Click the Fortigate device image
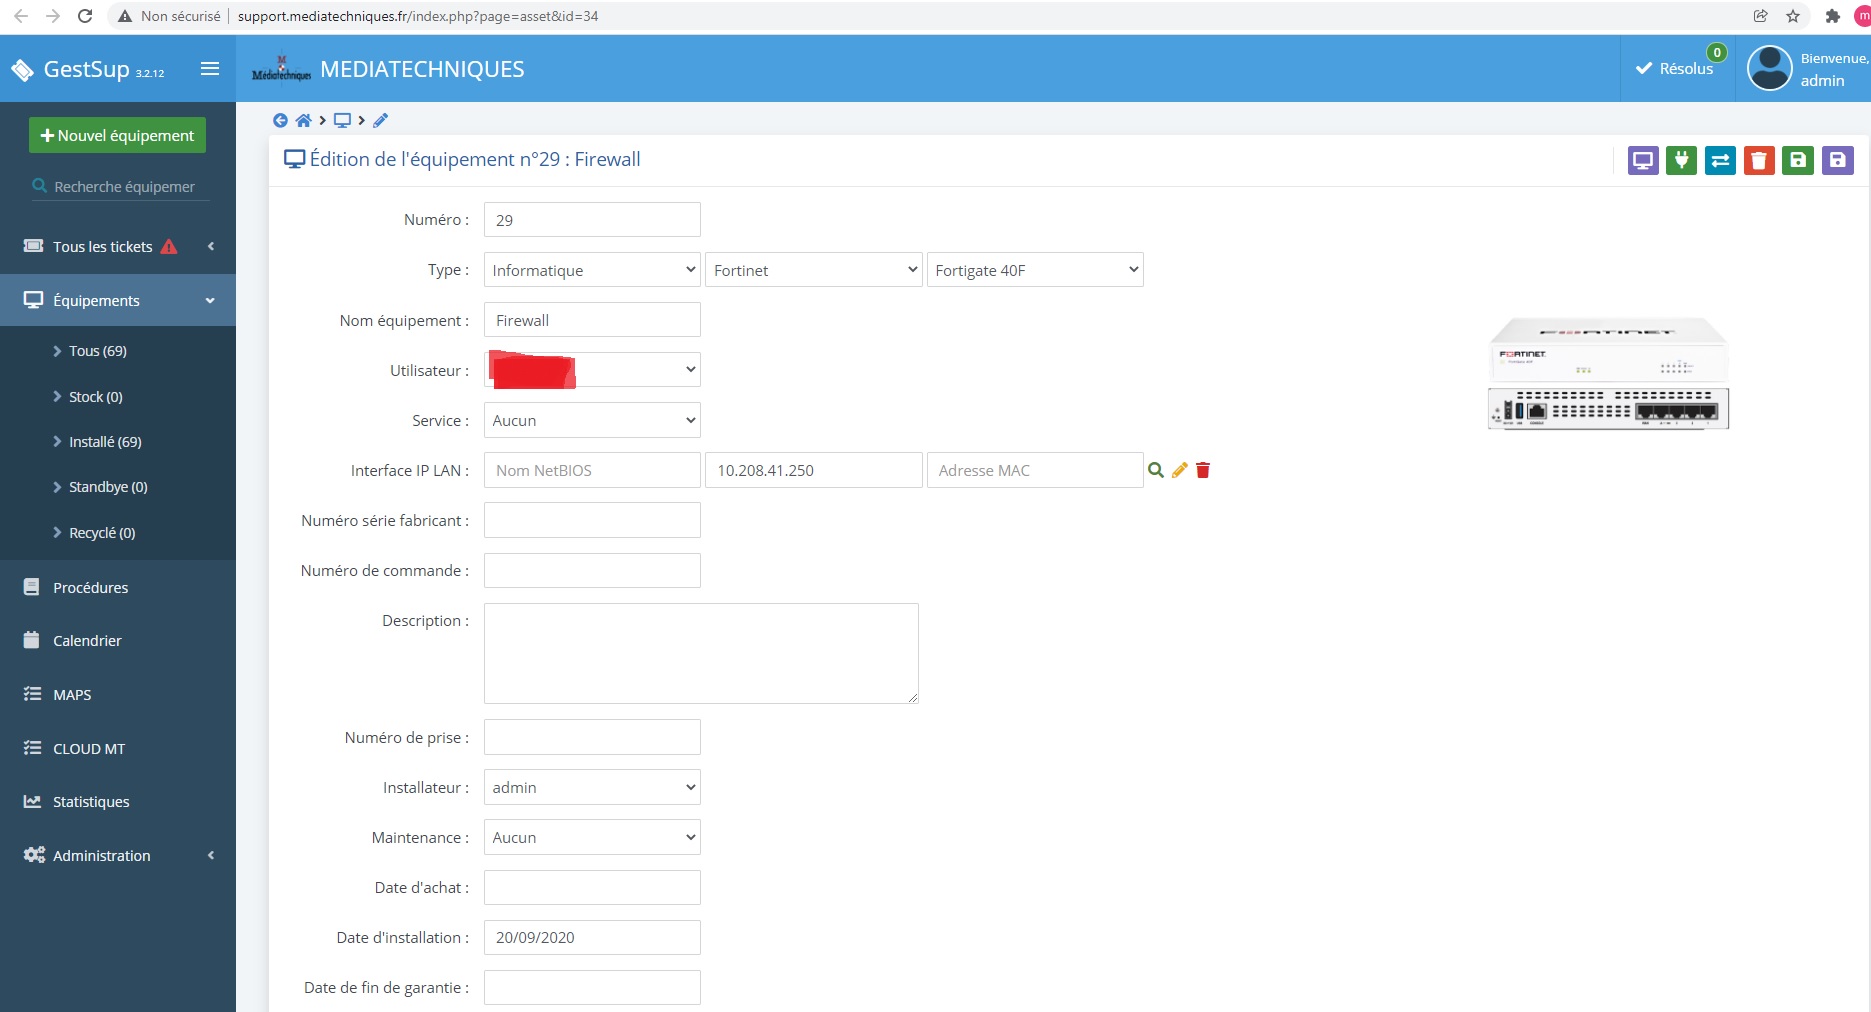The image size is (1871, 1012). pyautogui.click(x=1608, y=374)
